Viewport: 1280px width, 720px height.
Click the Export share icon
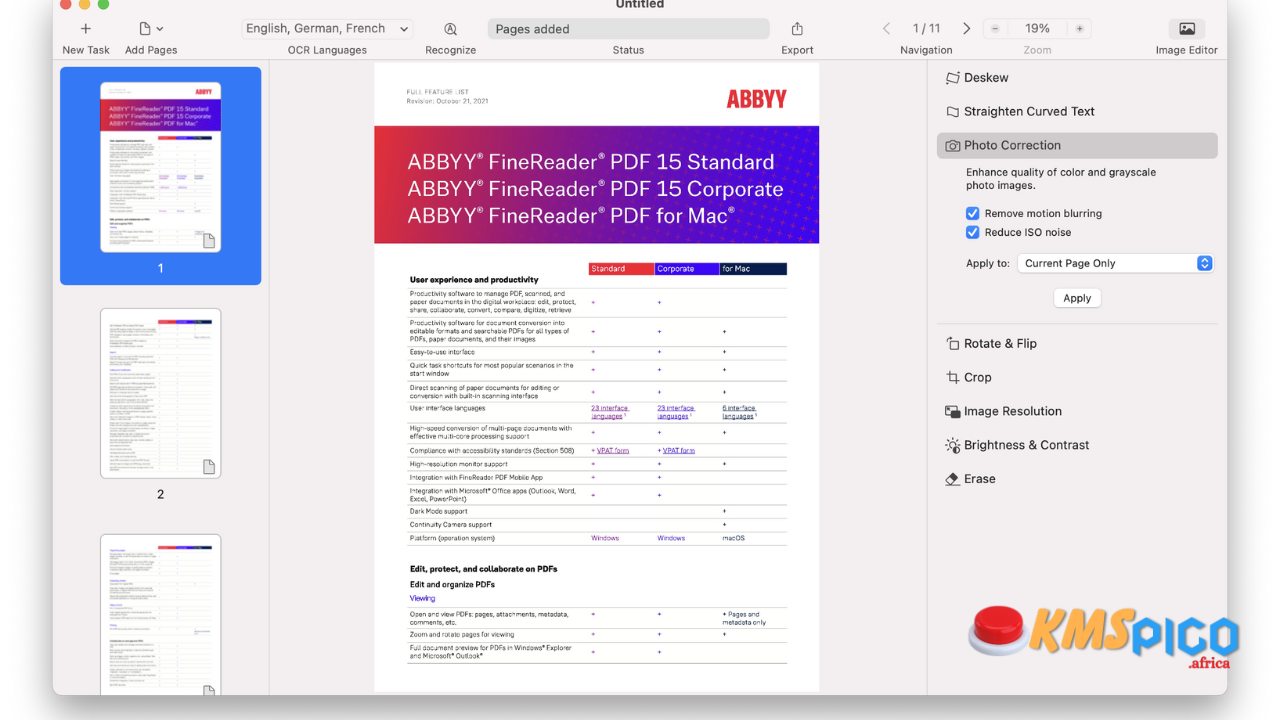[x=797, y=29]
